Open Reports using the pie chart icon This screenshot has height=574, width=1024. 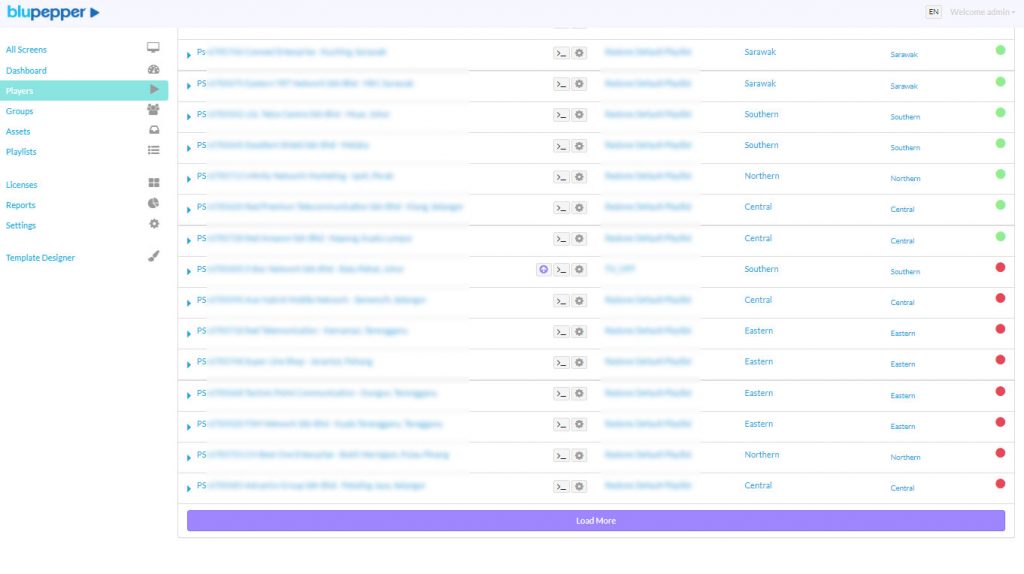click(153, 204)
